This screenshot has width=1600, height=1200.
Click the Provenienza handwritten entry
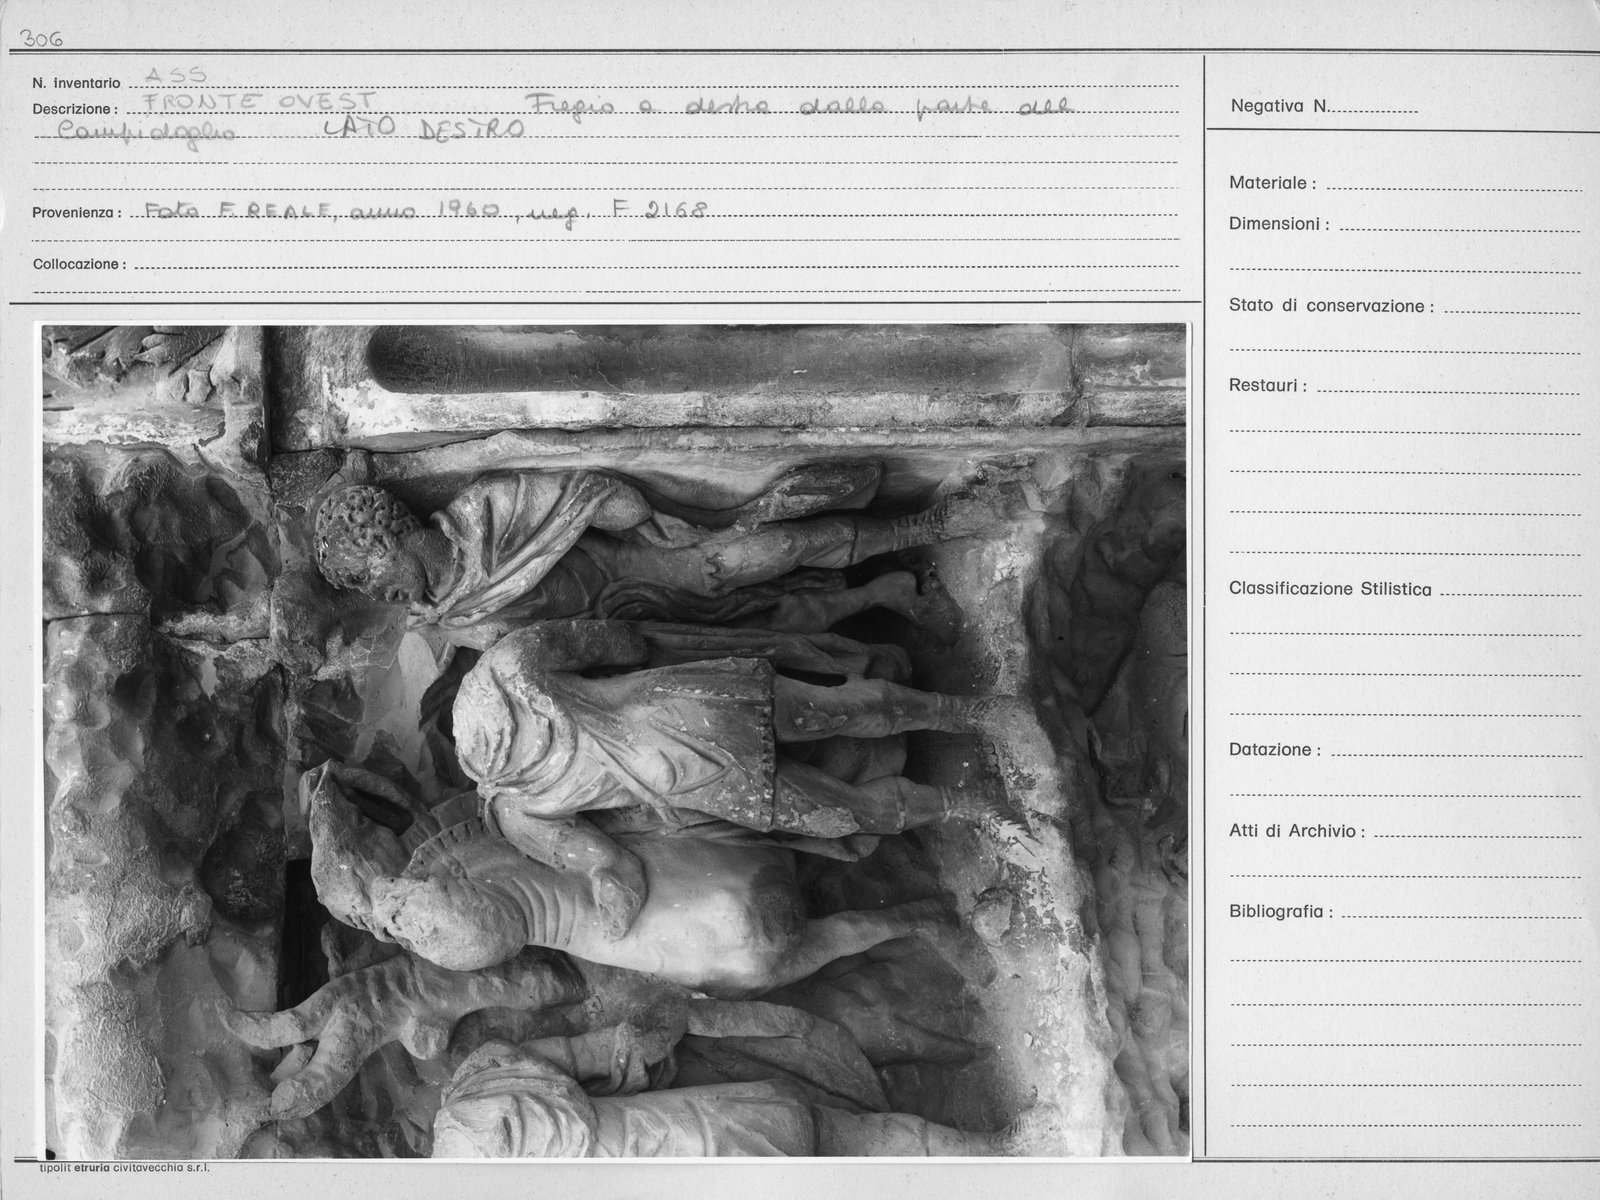427,211
